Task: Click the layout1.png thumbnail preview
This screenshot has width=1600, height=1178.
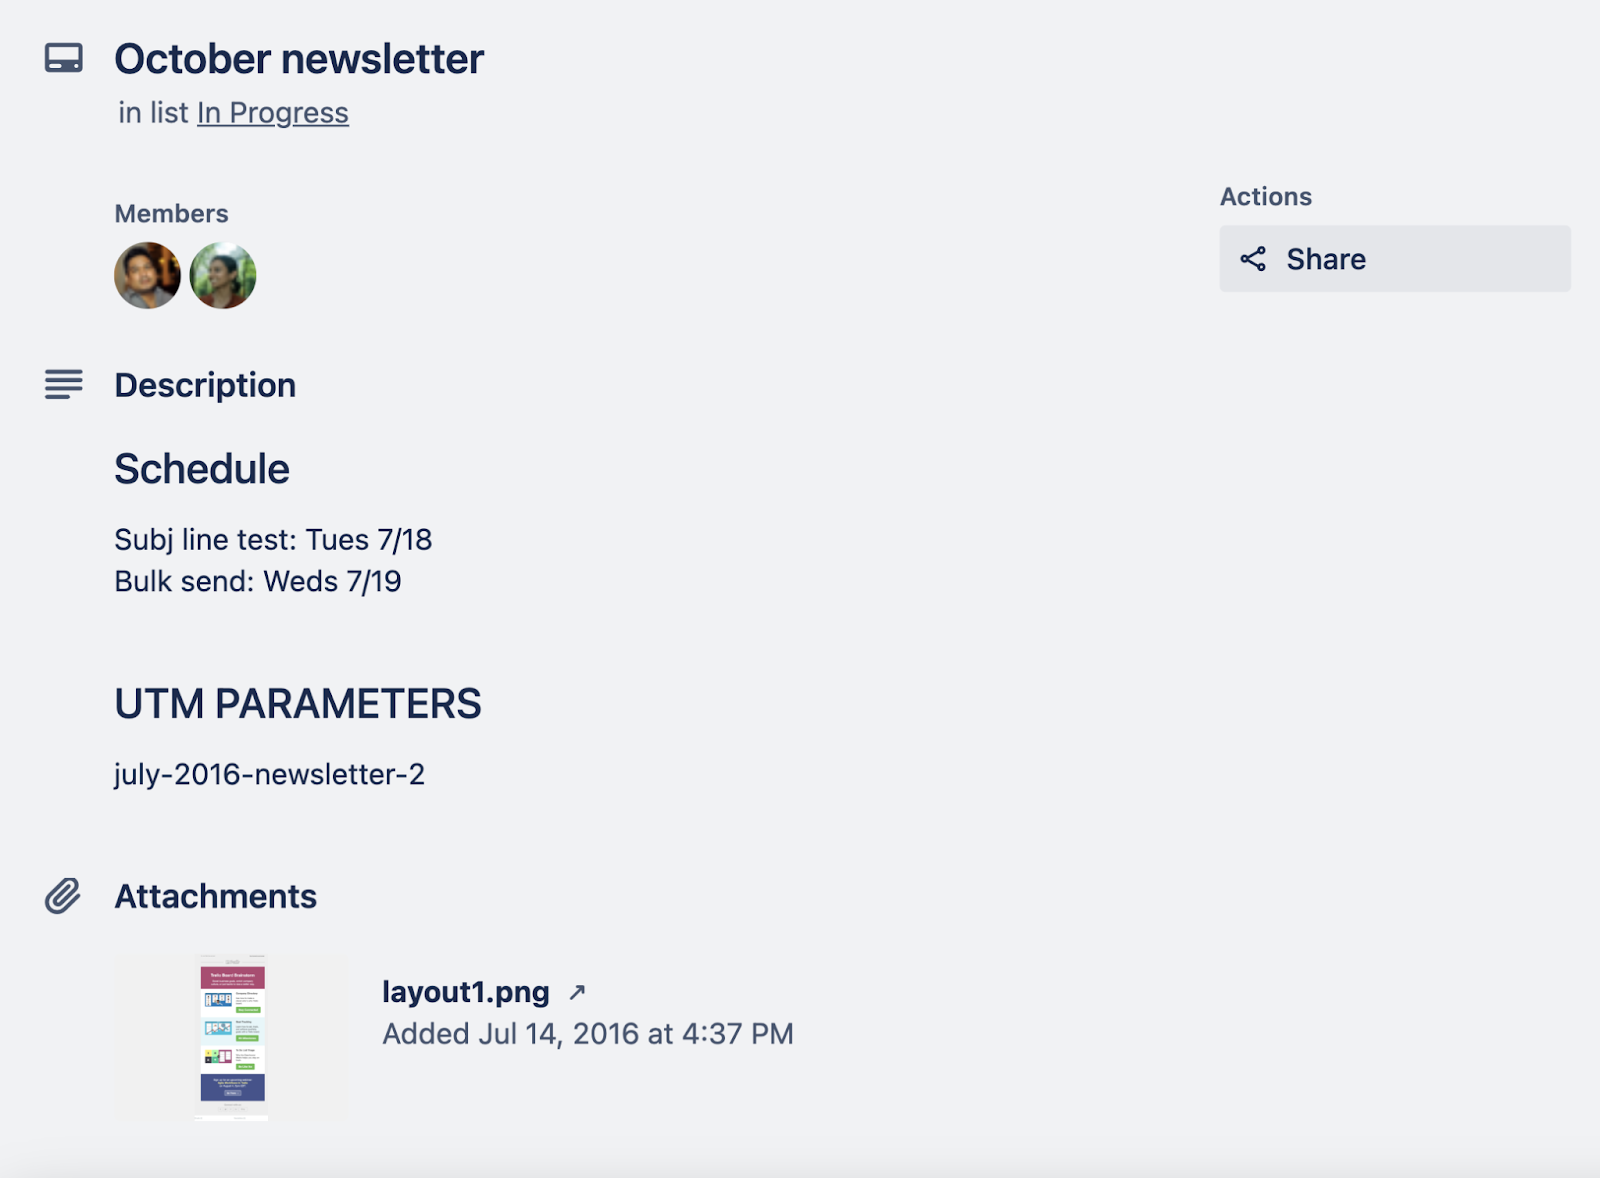Action: [233, 1035]
